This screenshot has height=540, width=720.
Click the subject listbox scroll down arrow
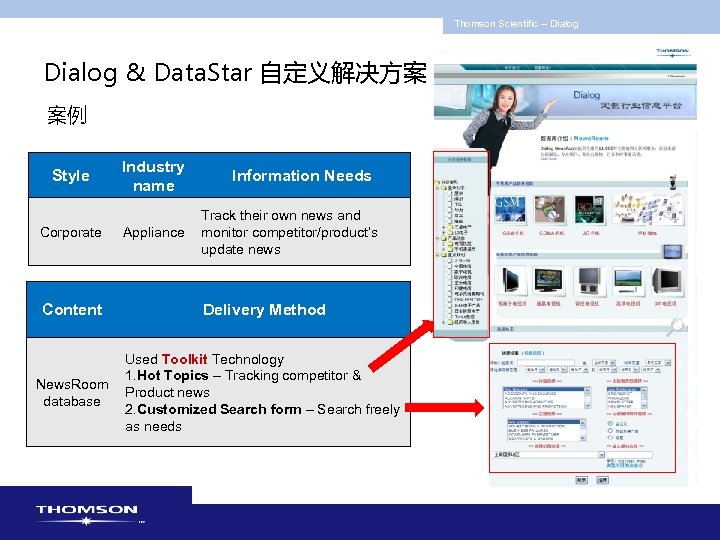(583, 439)
